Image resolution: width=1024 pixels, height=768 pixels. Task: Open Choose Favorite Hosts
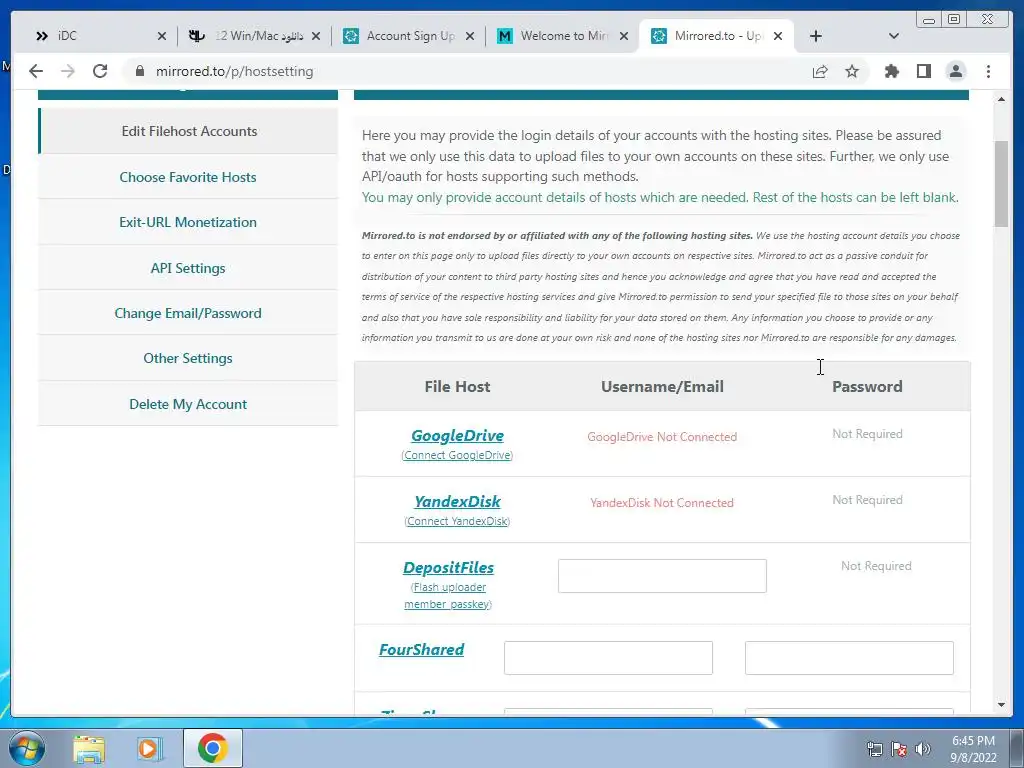click(x=188, y=177)
